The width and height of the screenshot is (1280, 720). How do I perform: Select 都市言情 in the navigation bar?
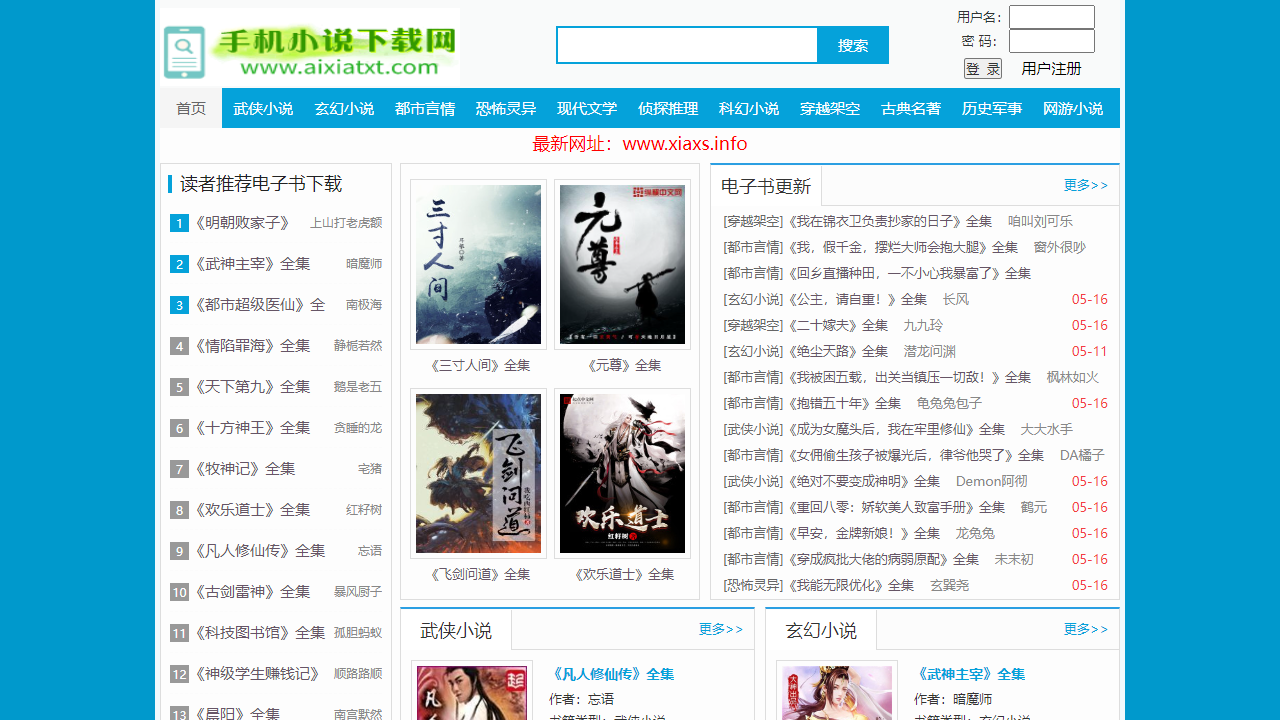pos(425,108)
